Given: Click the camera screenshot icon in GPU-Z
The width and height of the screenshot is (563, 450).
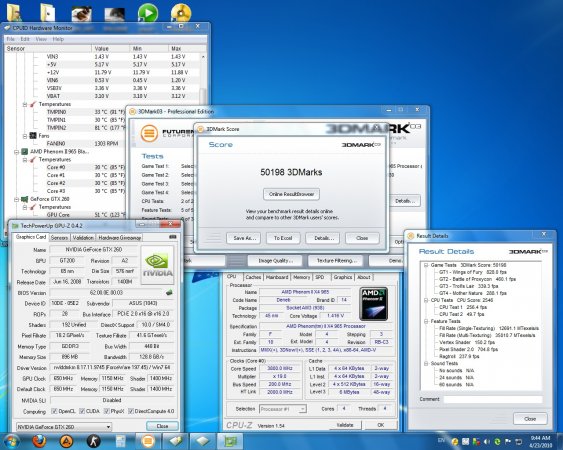Looking at the screenshot, I should tap(173, 237).
